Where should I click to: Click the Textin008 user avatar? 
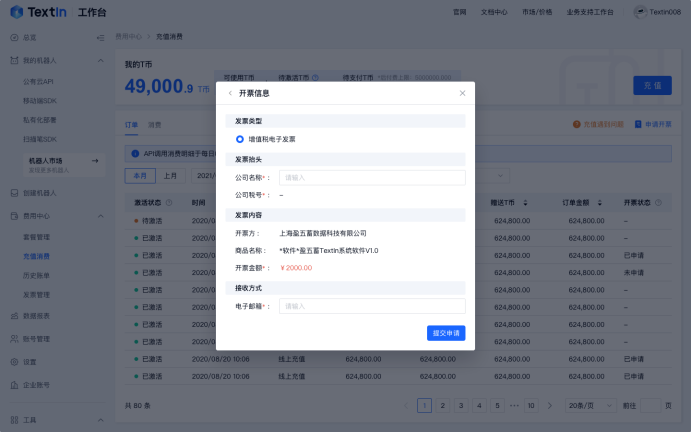(x=640, y=12)
